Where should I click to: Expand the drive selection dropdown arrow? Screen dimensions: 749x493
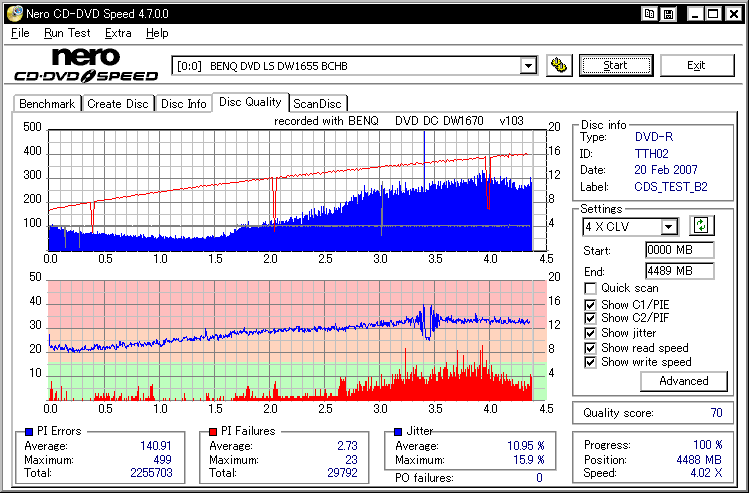(528, 65)
